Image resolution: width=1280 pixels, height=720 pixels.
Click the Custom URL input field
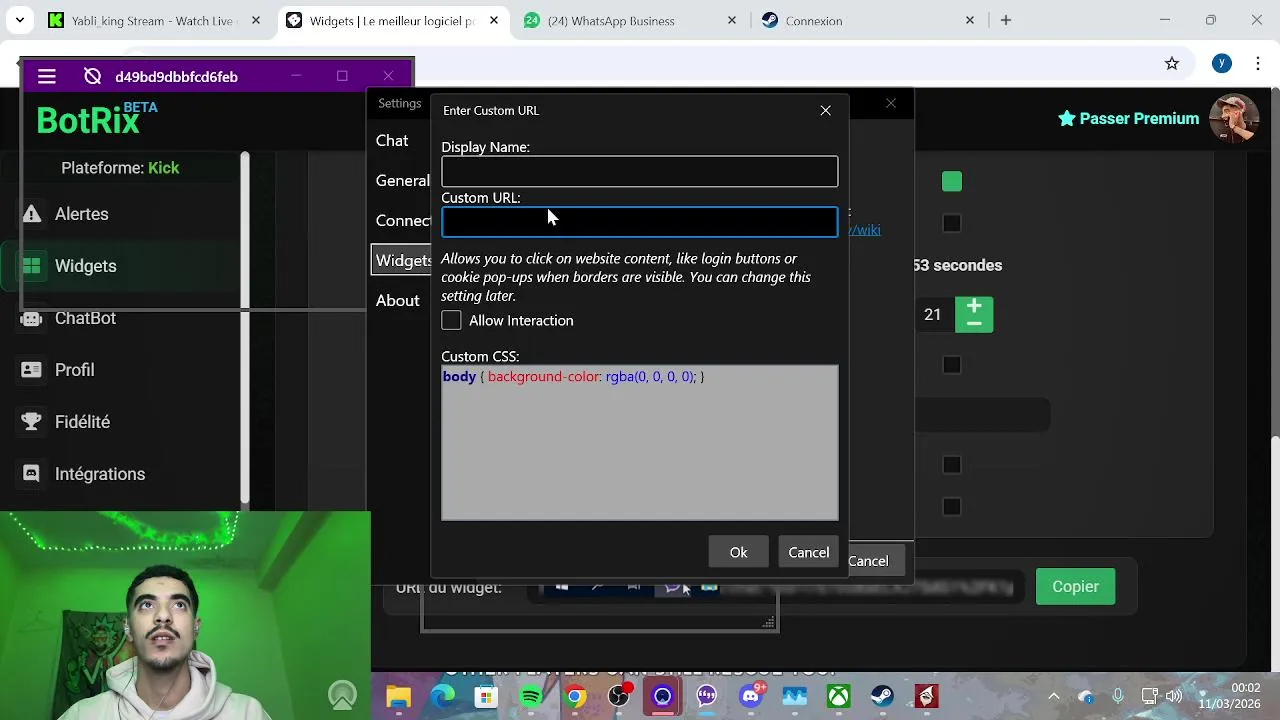click(x=640, y=222)
